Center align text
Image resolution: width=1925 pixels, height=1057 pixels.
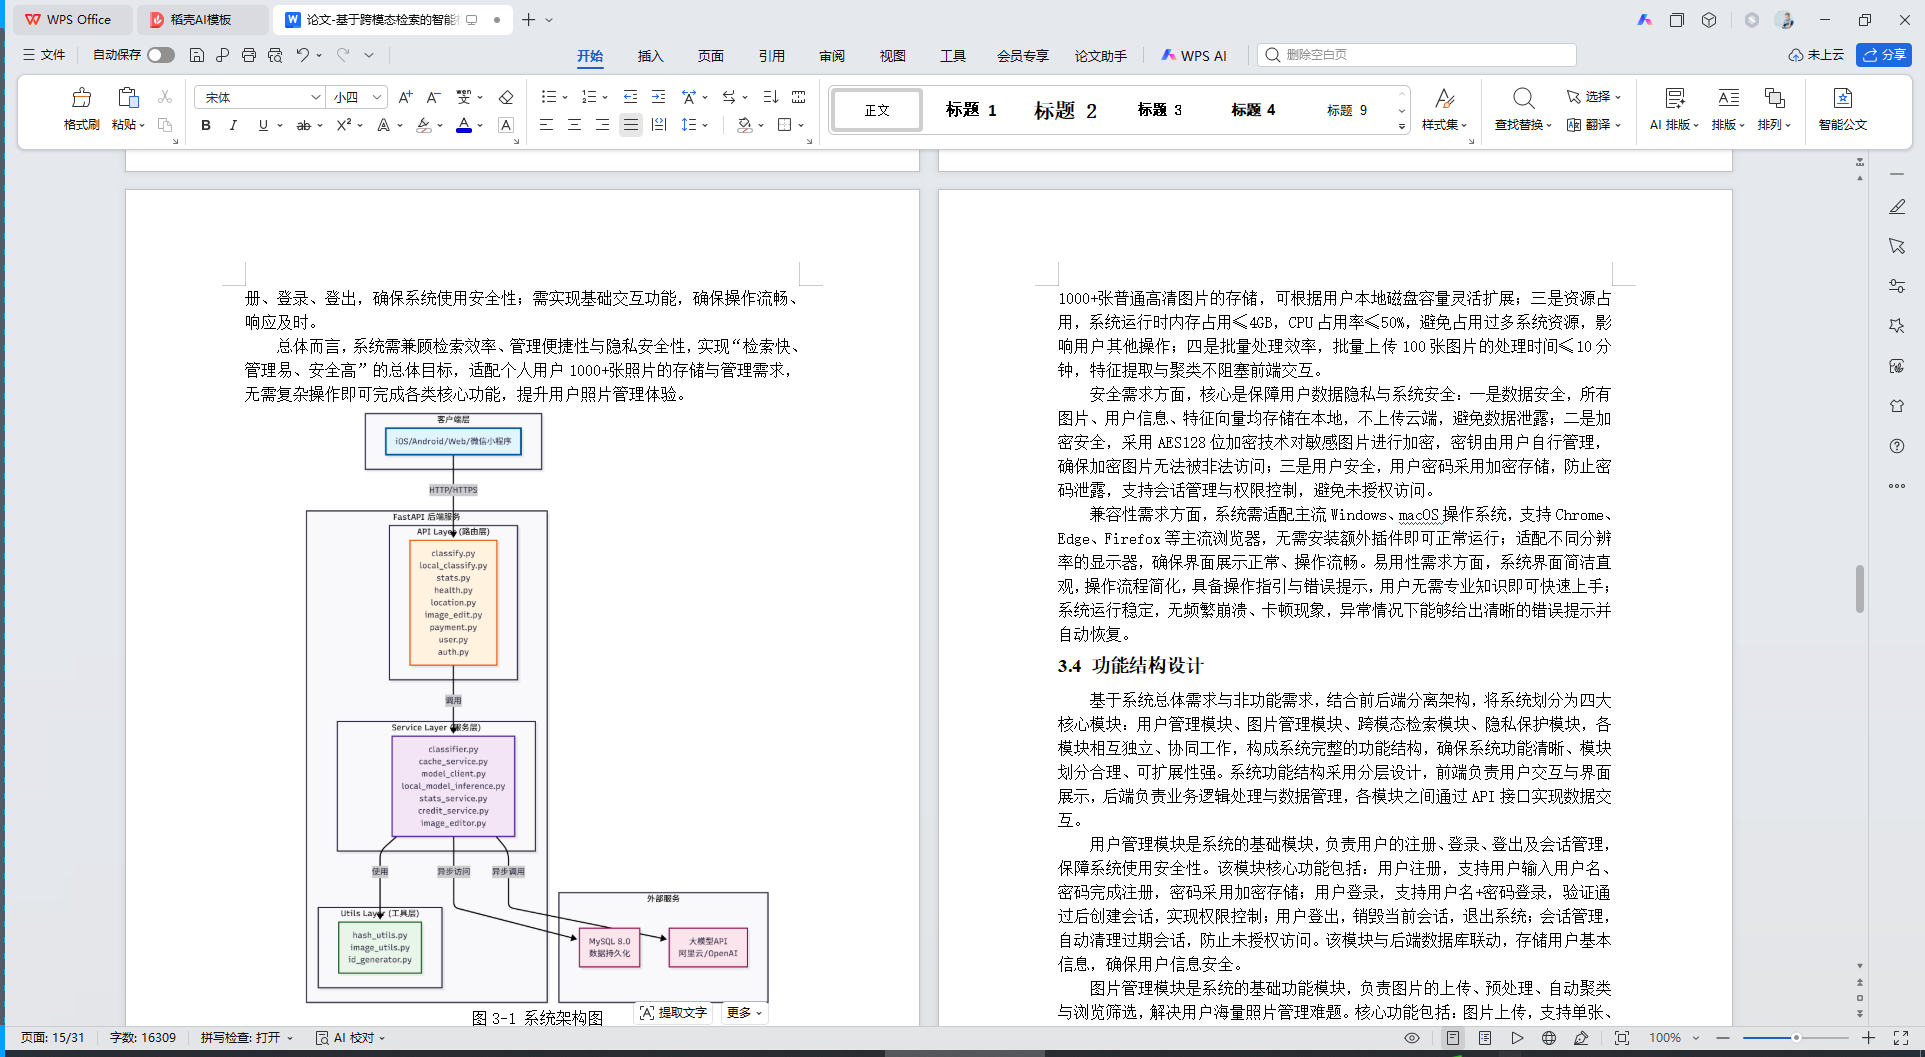(574, 125)
